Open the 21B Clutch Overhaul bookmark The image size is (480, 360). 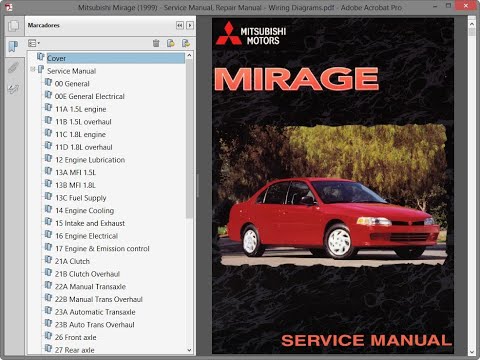click(x=87, y=274)
